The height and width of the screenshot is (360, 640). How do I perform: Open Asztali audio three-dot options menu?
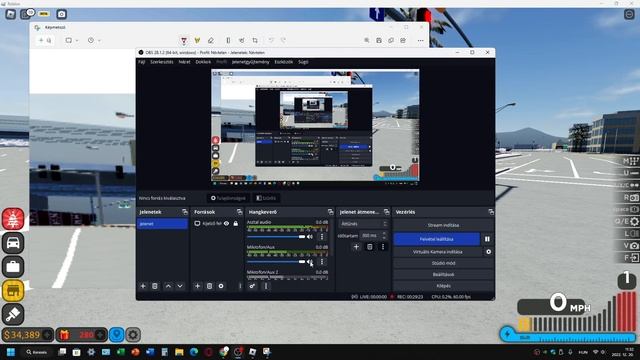coord(322,237)
